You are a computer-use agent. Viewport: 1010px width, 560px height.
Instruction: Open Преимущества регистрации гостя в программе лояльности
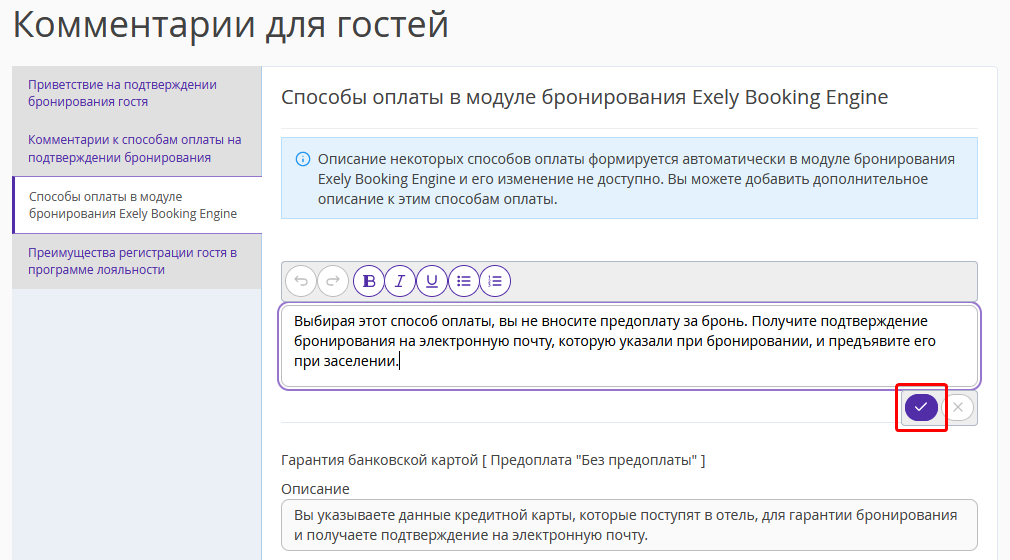click(137, 261)
